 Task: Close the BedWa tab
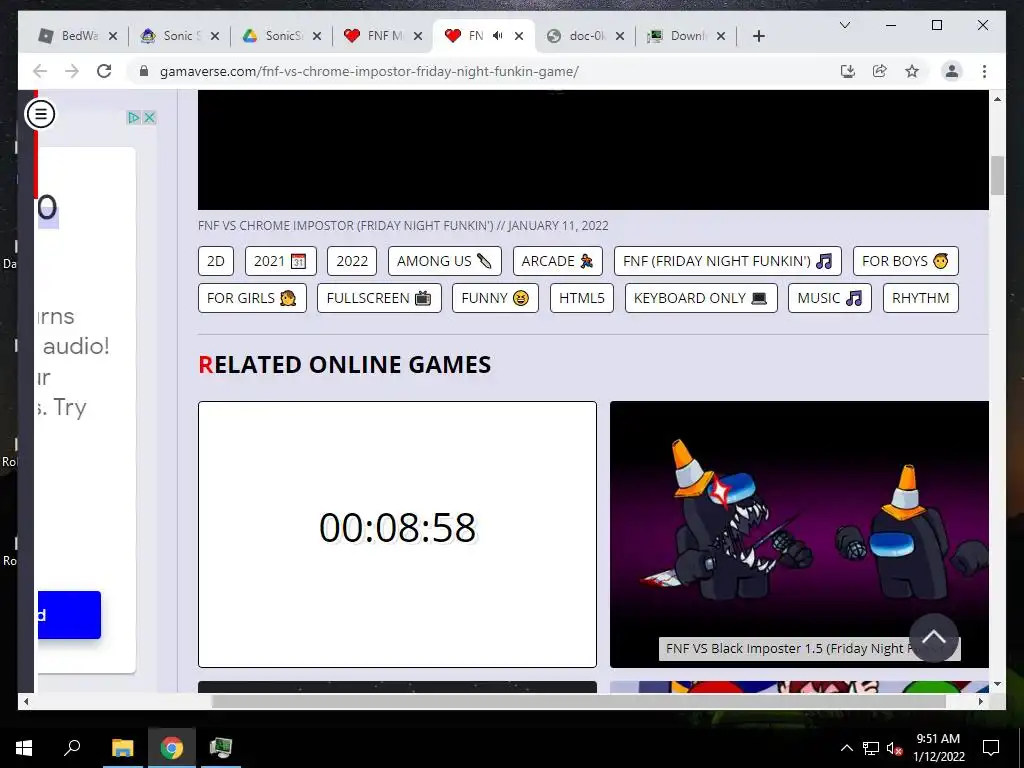click(113, 36)
